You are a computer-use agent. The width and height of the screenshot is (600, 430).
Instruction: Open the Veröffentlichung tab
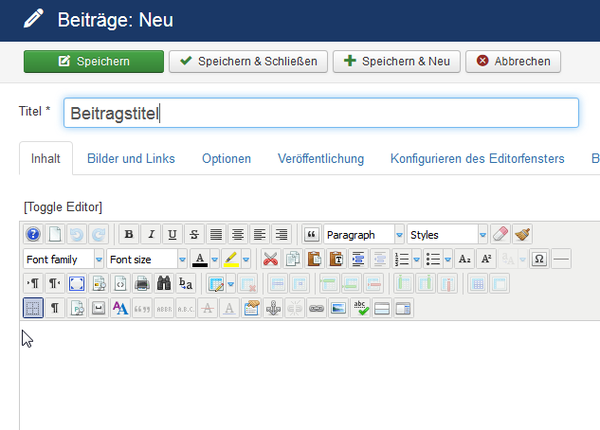(x=307, y=158)
